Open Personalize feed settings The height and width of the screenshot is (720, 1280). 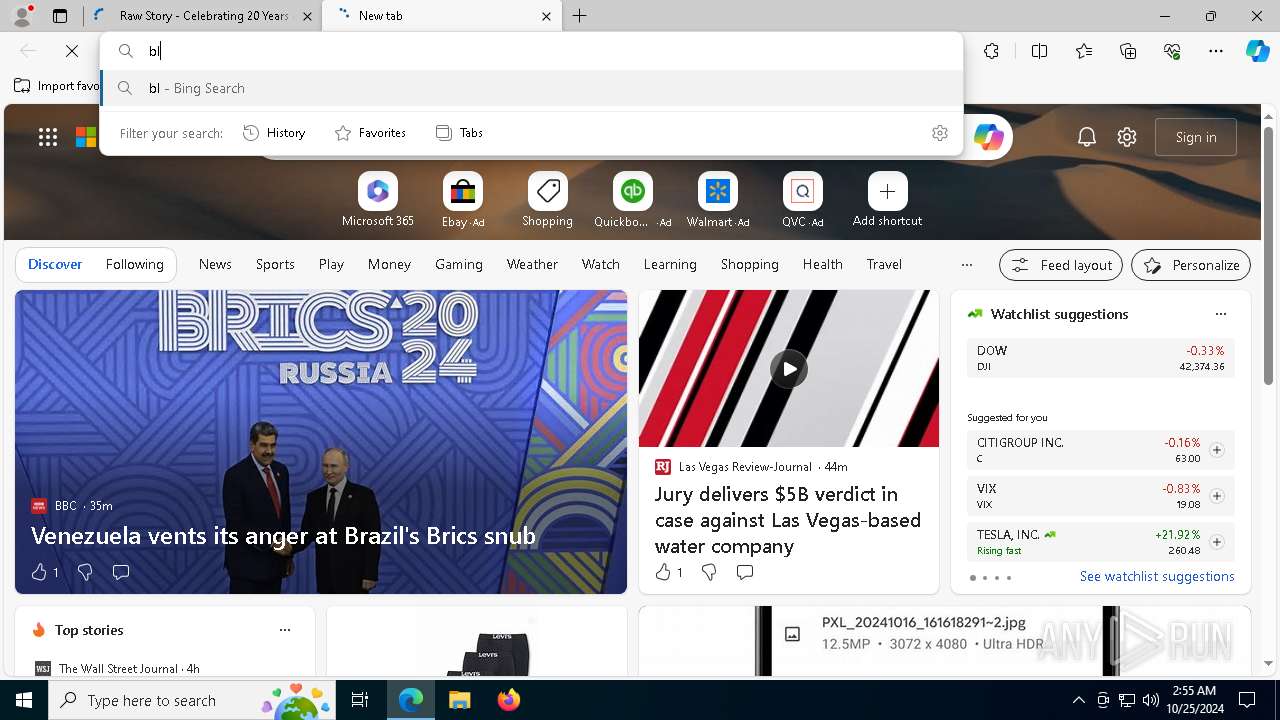pyautogui.click(x=1191, y=265)
